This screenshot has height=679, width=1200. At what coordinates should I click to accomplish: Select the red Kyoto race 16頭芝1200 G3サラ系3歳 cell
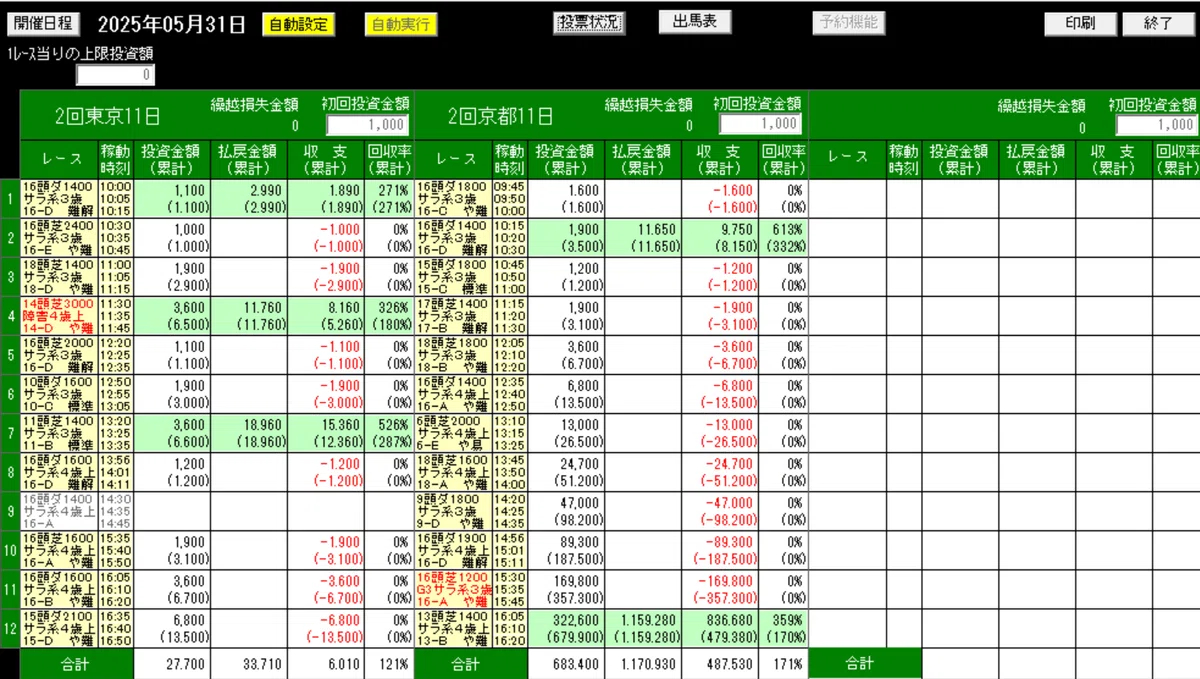[x=454, y=589]
